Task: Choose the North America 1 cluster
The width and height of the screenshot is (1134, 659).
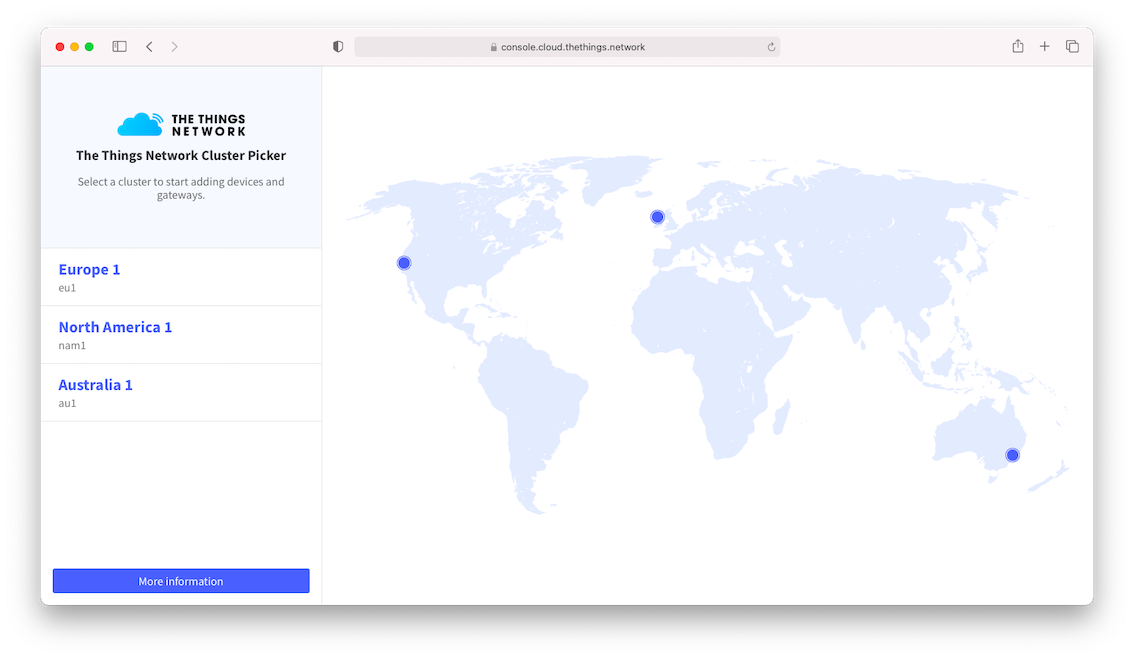Action: tap(115, 328)
